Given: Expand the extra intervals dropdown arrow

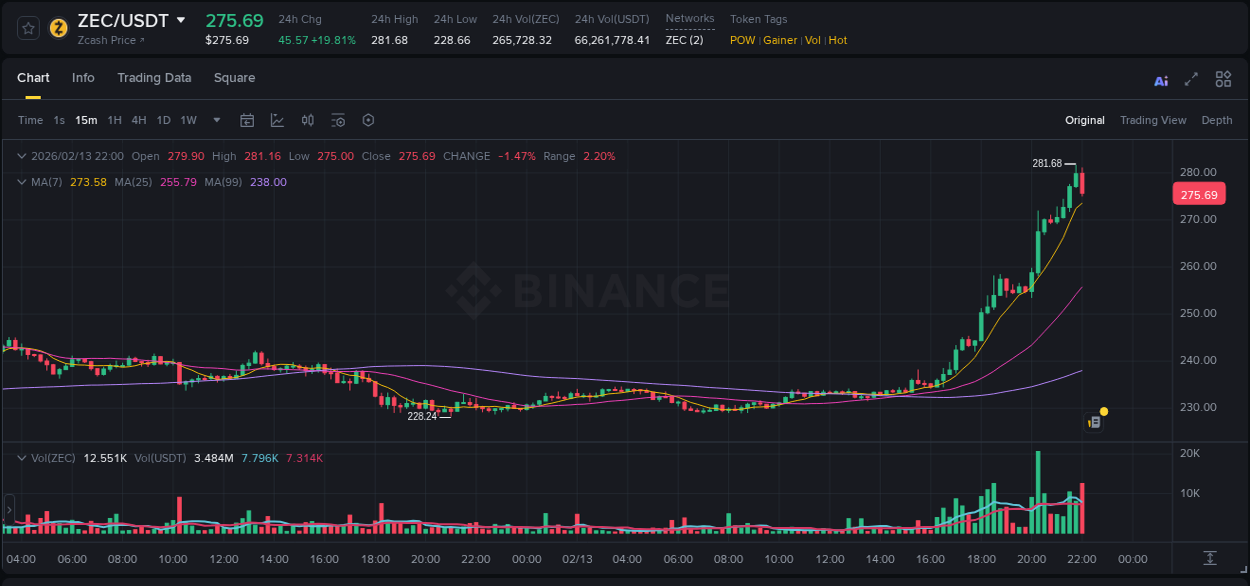Looking at the screenshot, I should [215, 120].
